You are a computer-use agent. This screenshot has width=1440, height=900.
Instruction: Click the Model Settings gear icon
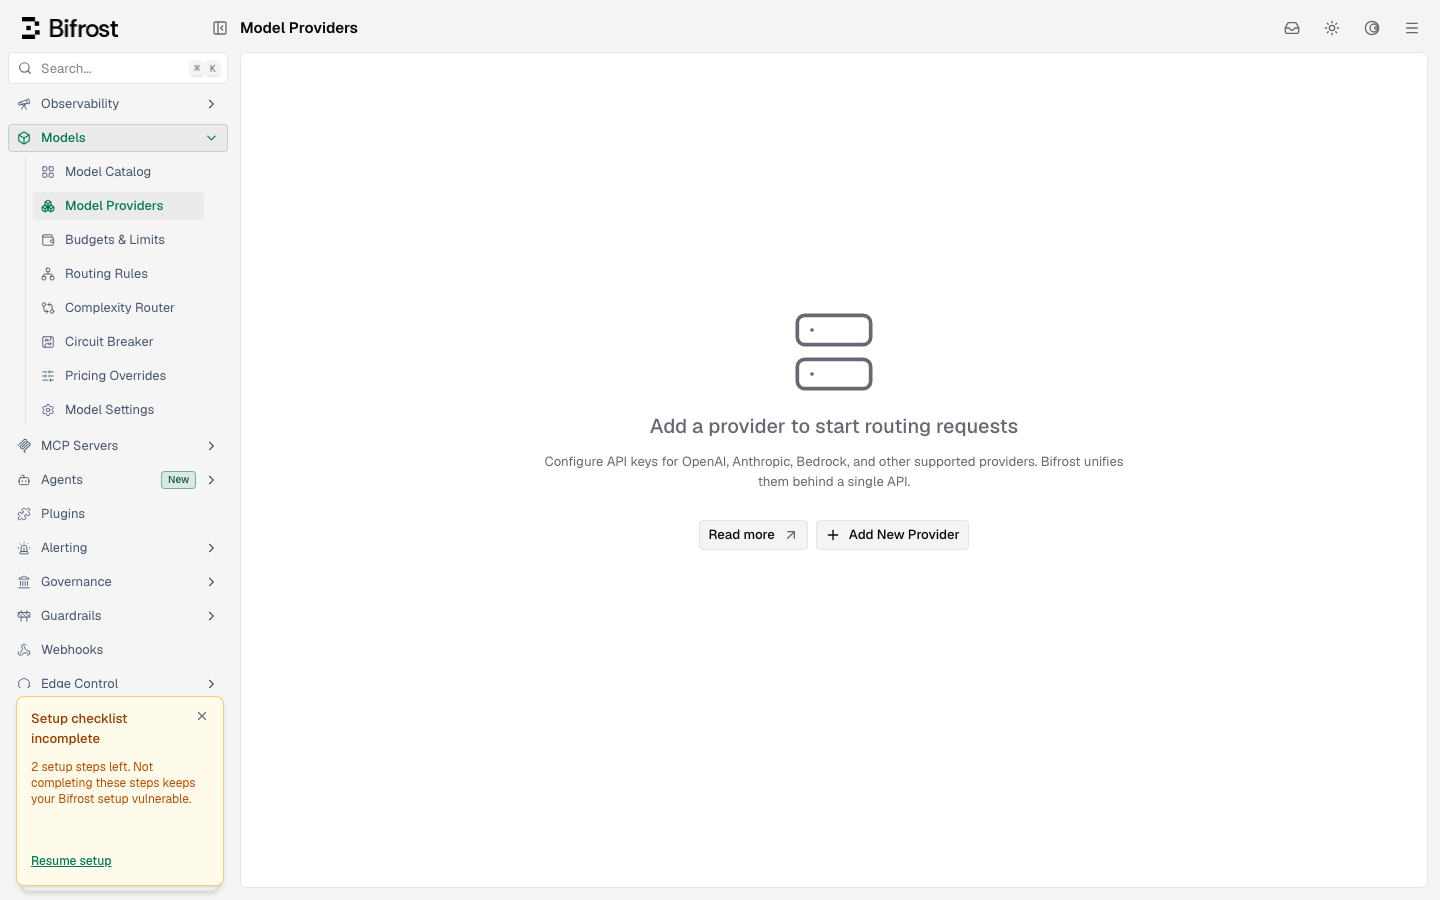click(48, 410)
